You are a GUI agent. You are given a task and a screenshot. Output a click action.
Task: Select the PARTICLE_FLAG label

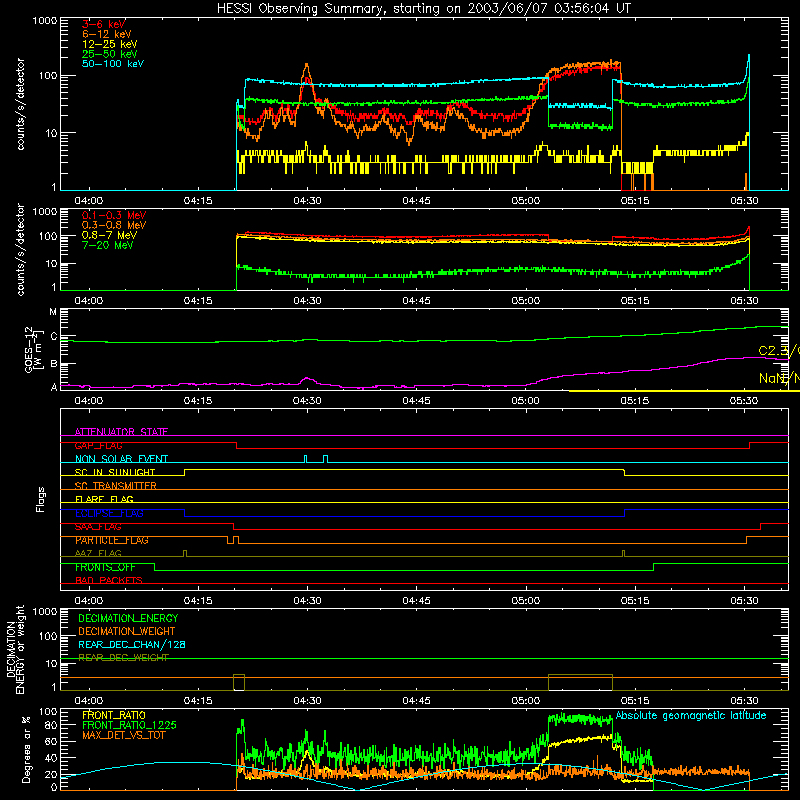112,540
